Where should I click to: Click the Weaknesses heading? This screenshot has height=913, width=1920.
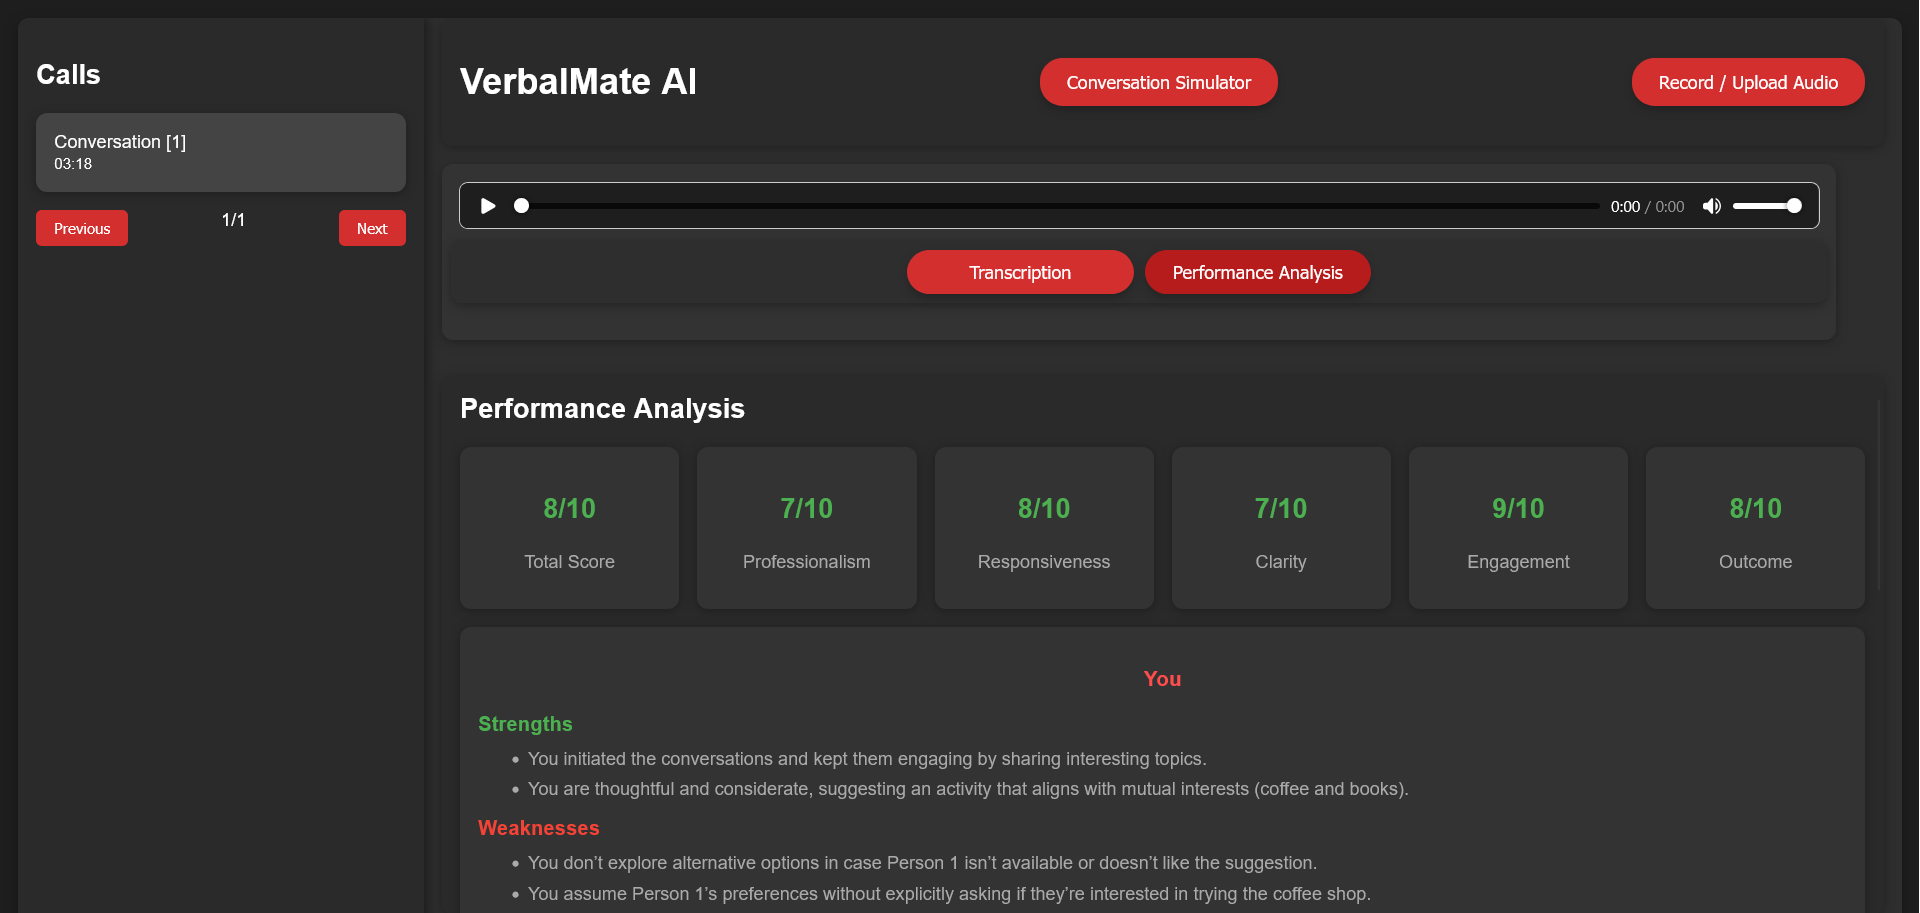tap(538, 828)
